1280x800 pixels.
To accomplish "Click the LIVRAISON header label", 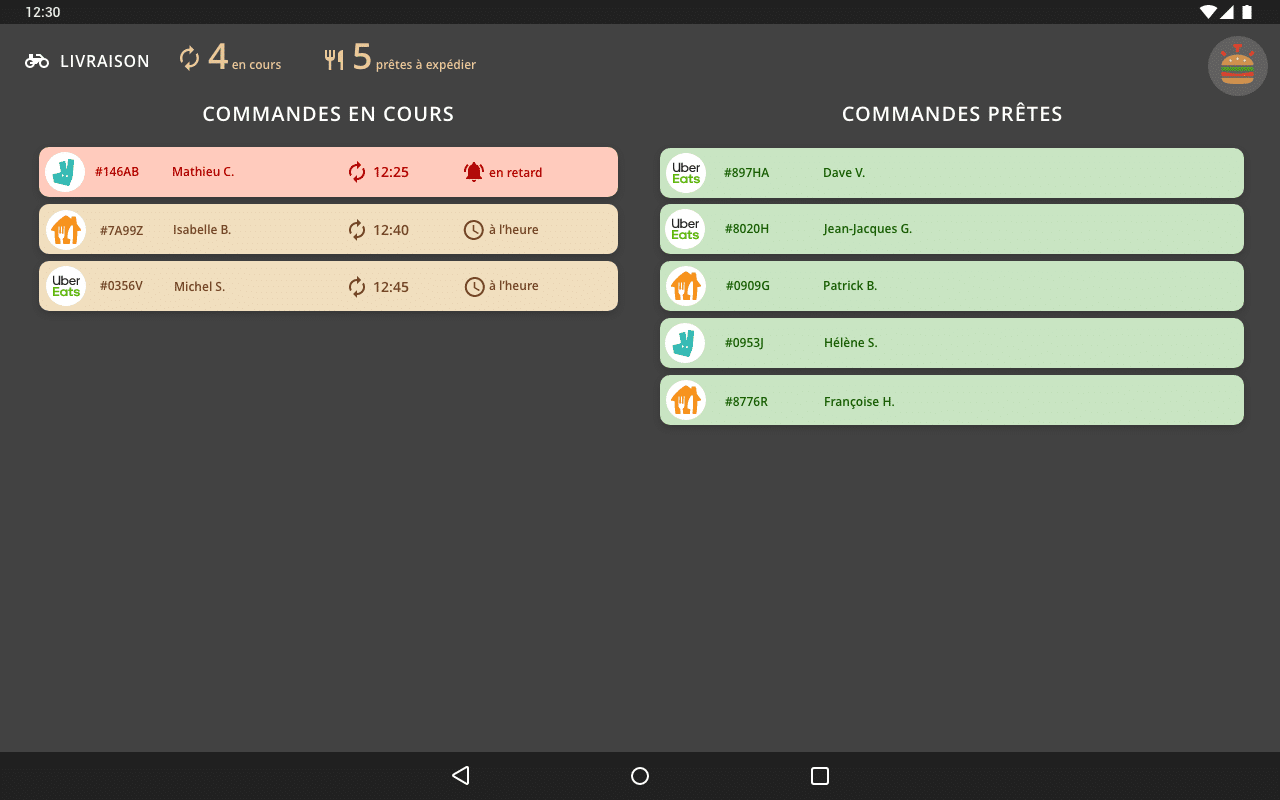I will coord(105,62).
